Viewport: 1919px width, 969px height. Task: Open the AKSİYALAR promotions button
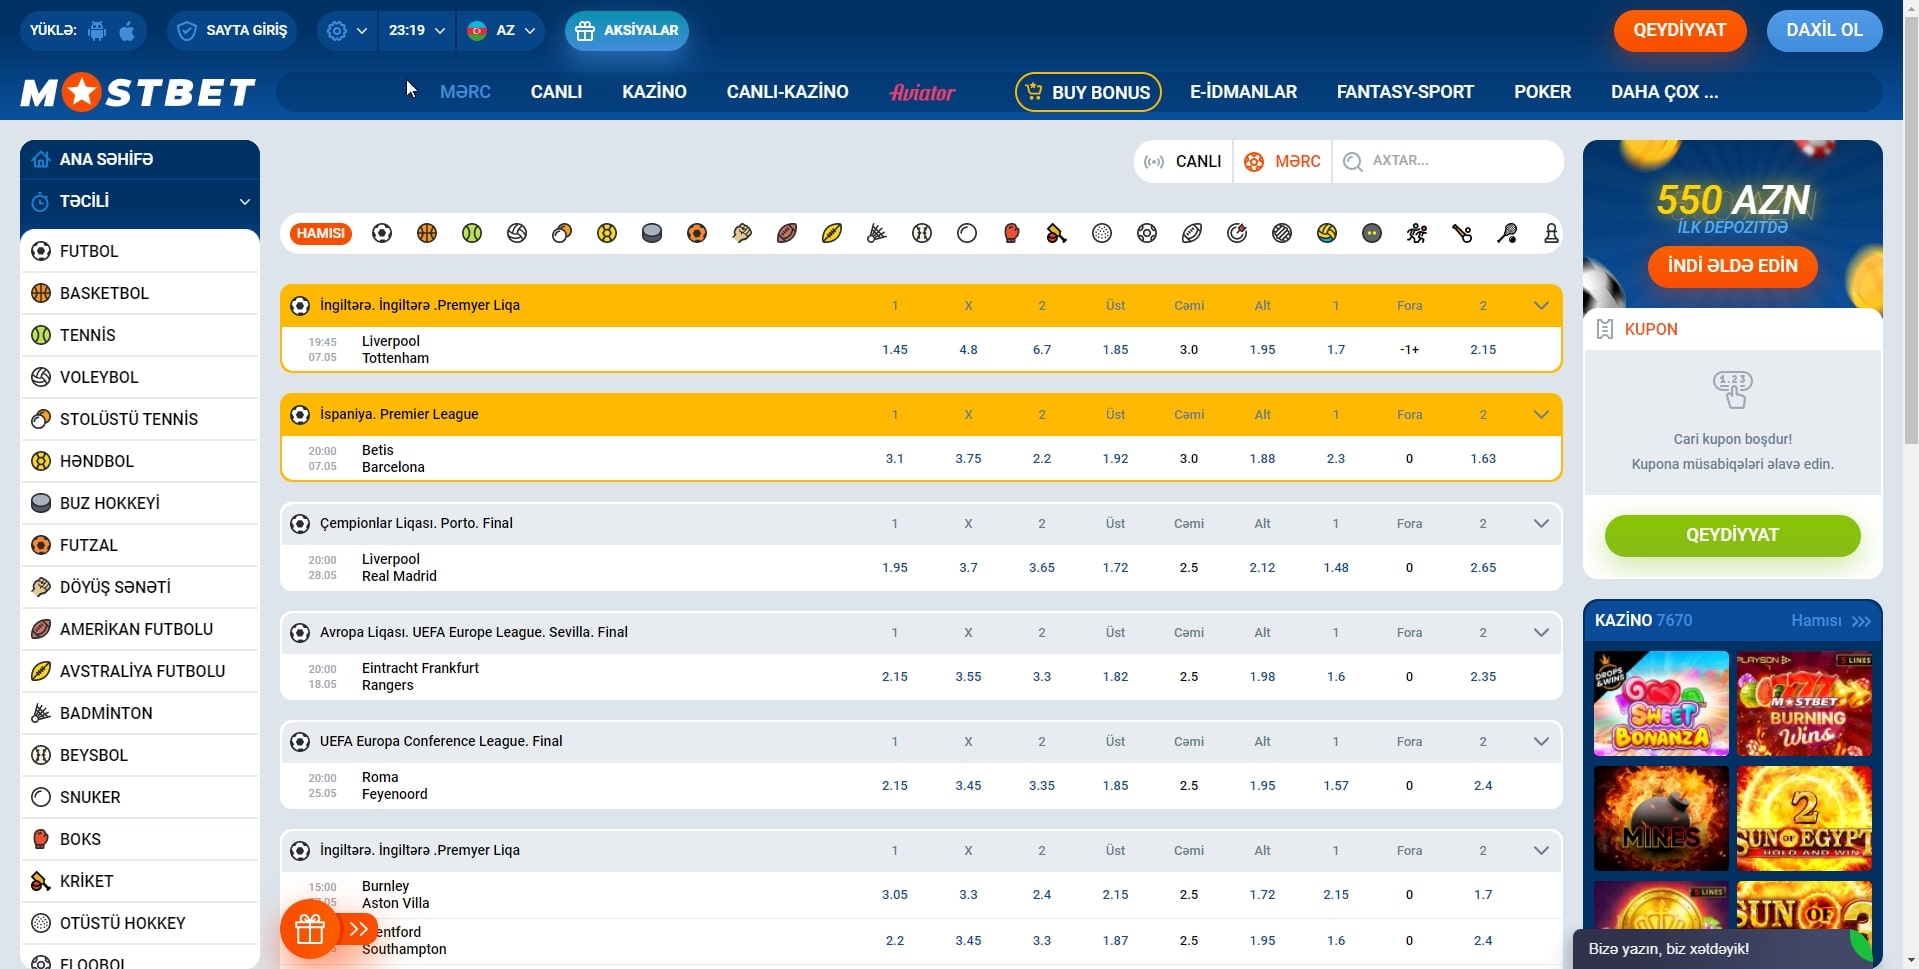(627, 31)
